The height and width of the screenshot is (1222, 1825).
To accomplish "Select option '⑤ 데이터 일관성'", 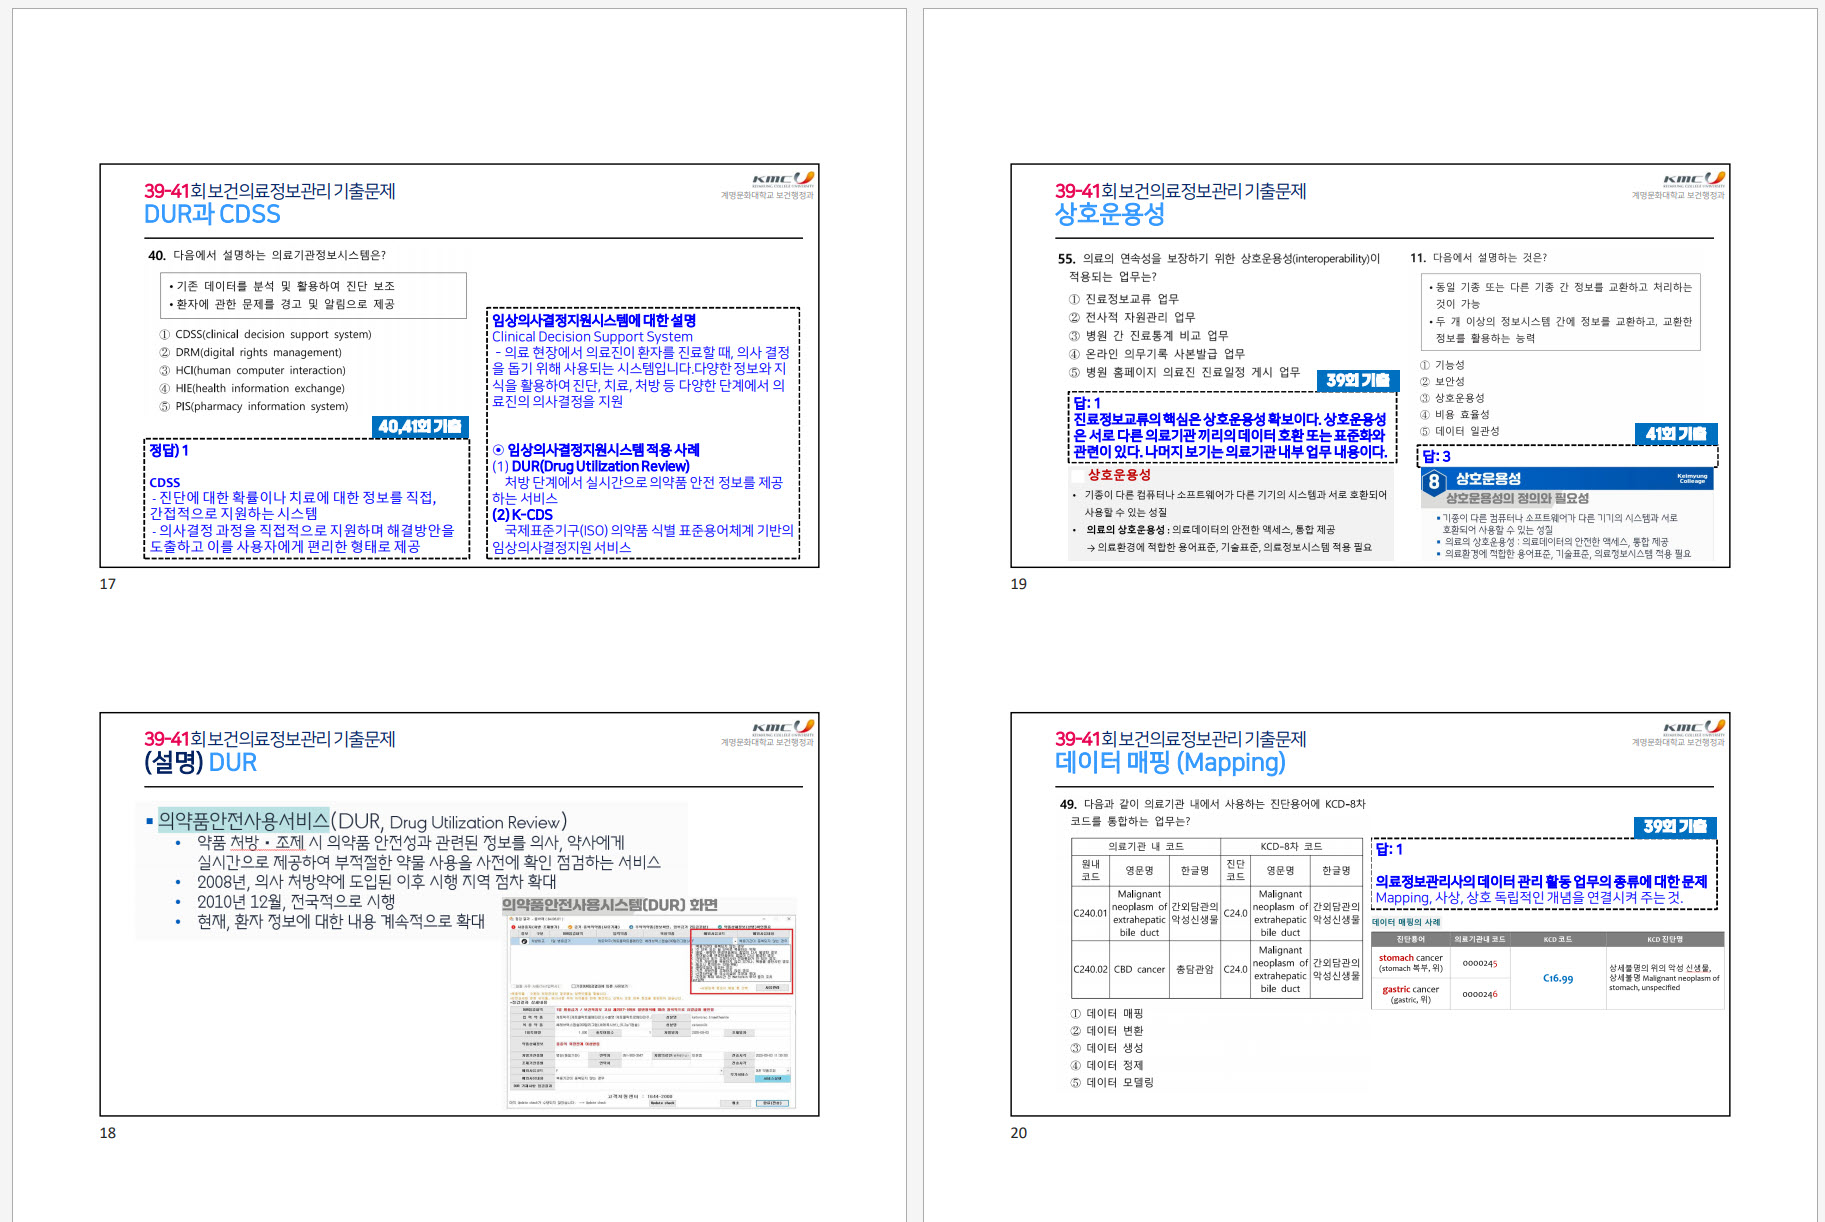I will [x=1459, y=431].
